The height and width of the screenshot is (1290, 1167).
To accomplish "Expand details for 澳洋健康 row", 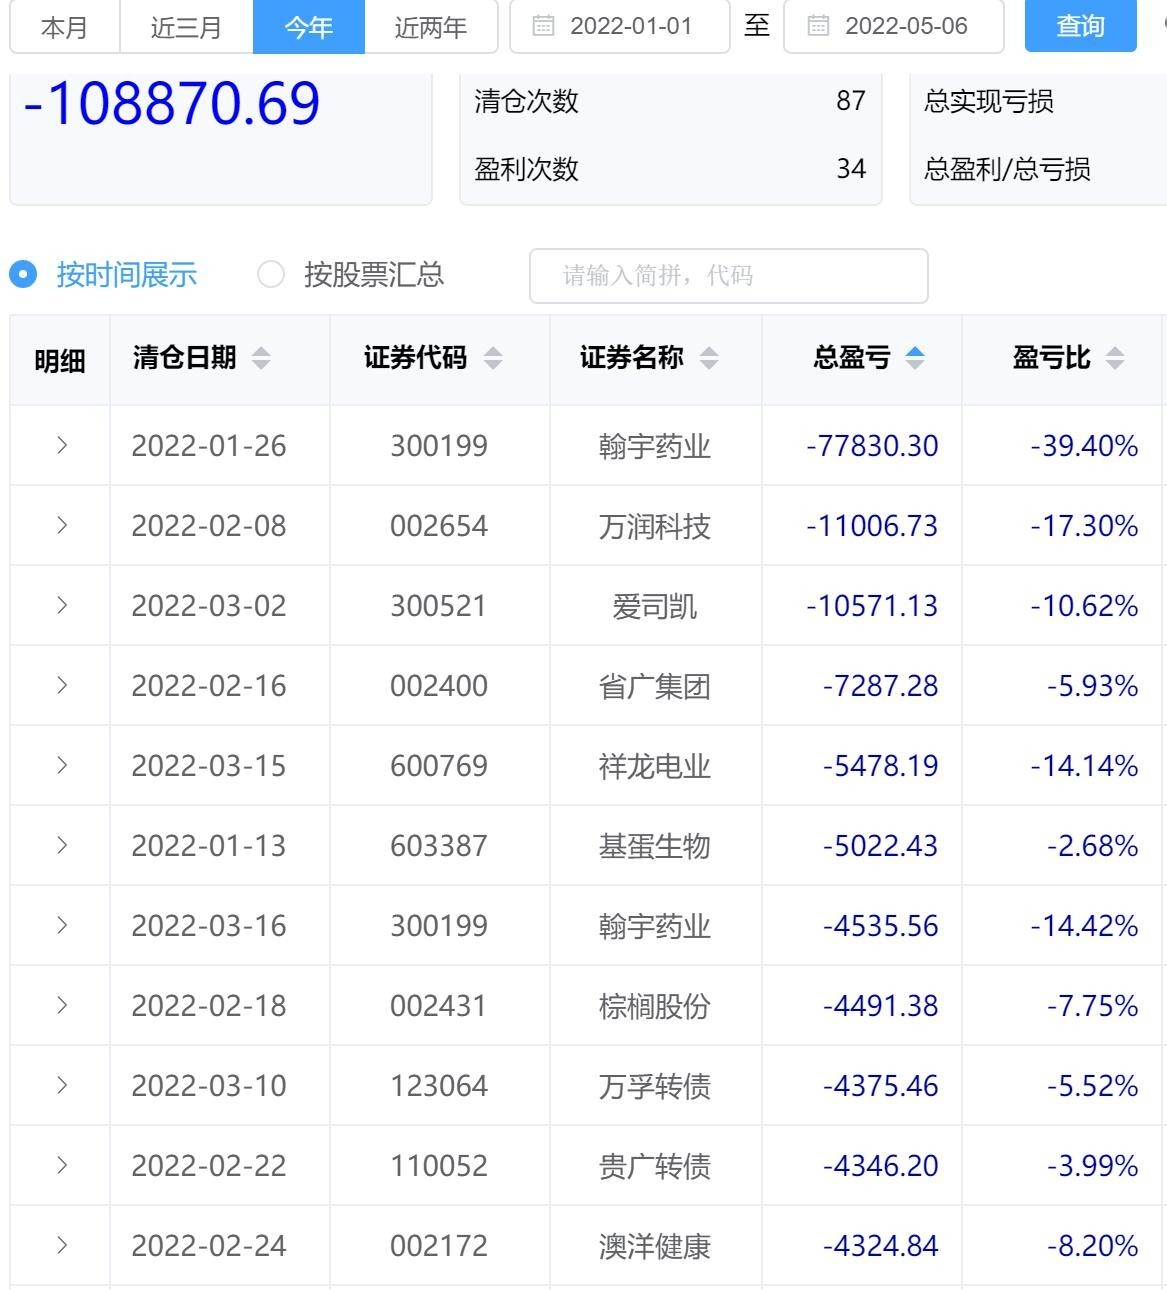I will tap(62, 1245).
